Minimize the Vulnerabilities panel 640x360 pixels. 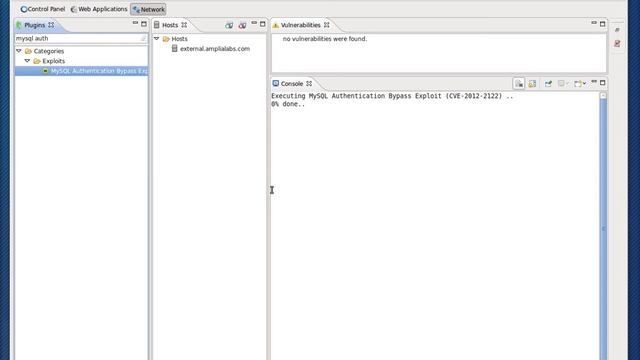[594, 24]
